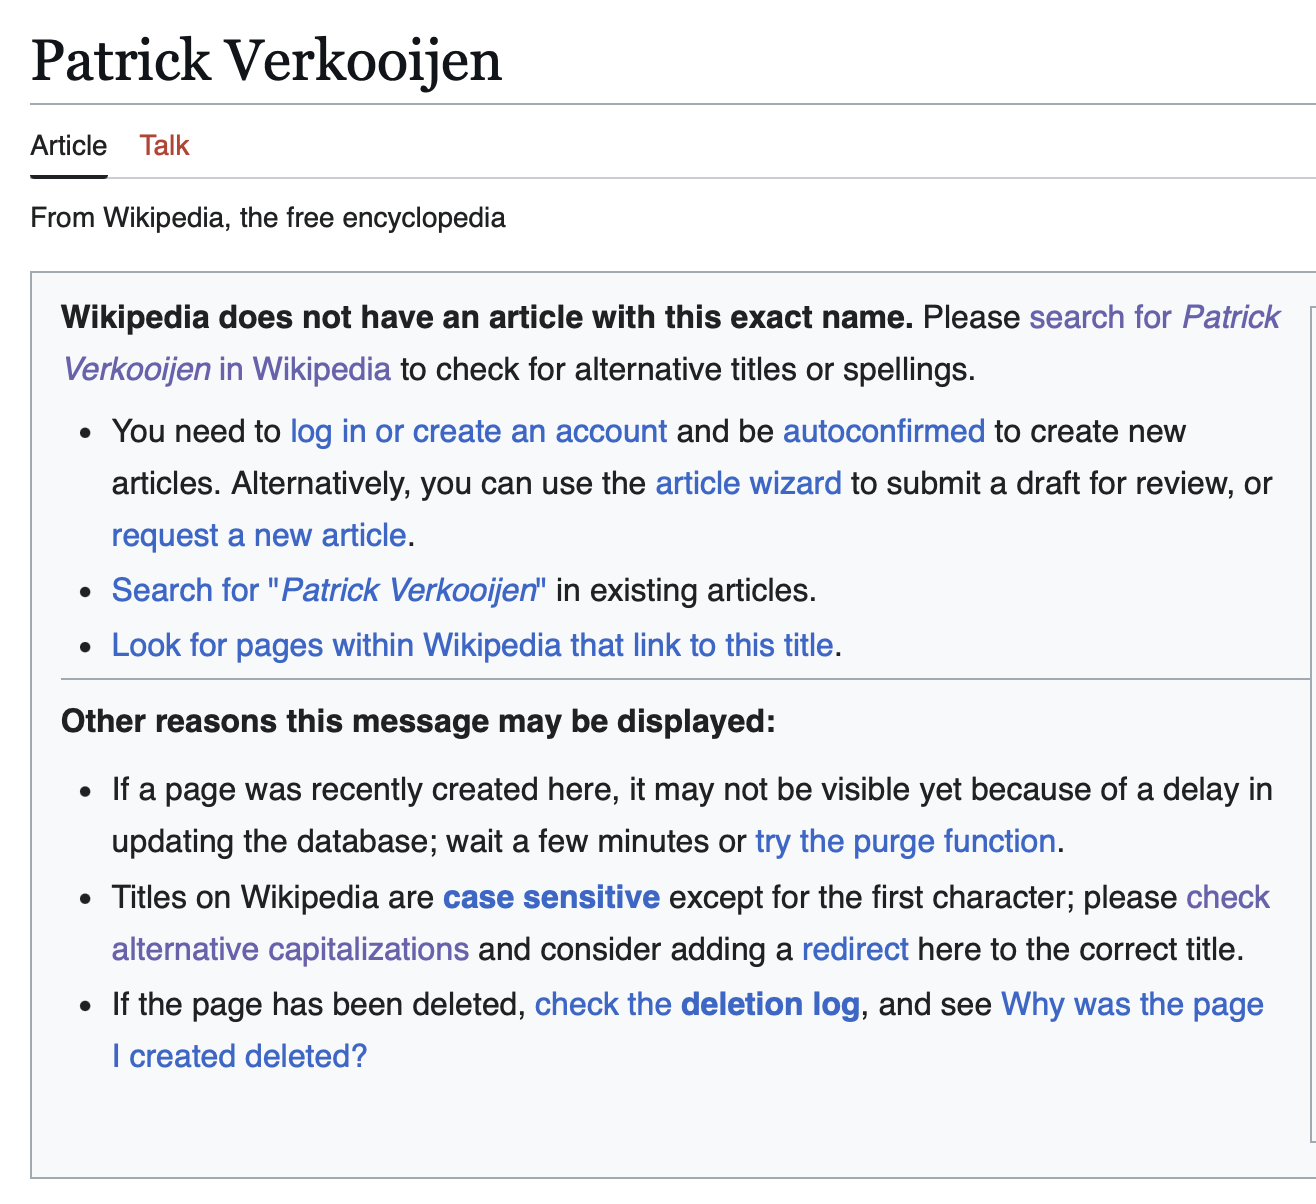
Task: Select the Article tab
Action: [x=68, y=146]
